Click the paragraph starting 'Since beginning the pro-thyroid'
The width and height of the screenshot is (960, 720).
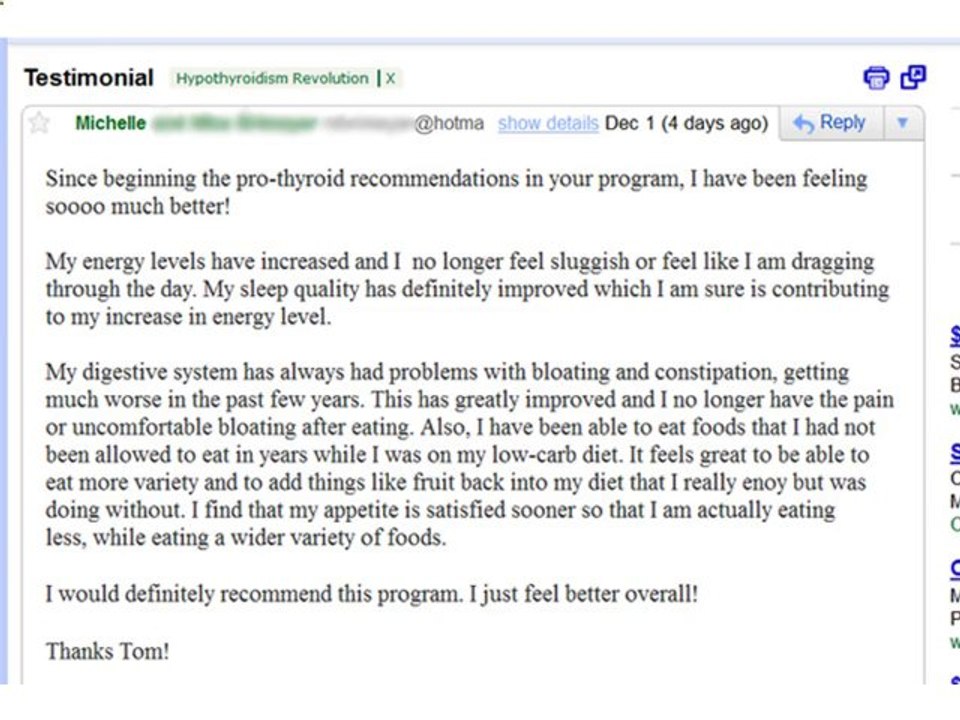[456, 192]
